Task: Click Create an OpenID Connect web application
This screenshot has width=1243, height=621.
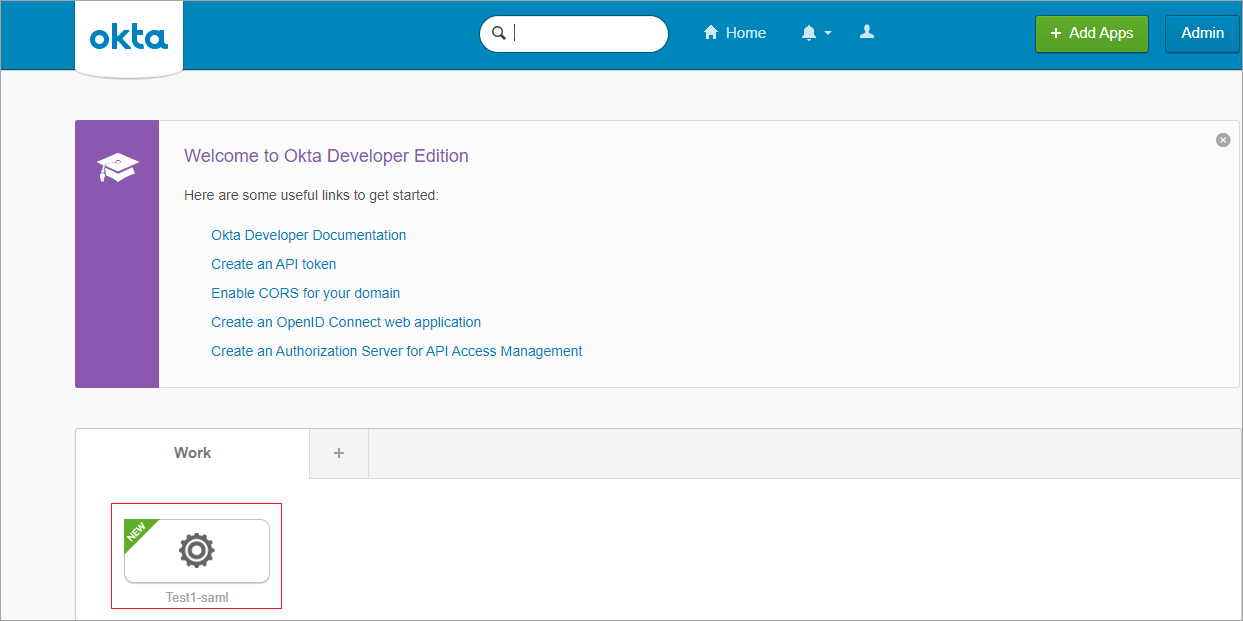Action: pyautogui.click(x=346, y=322)
